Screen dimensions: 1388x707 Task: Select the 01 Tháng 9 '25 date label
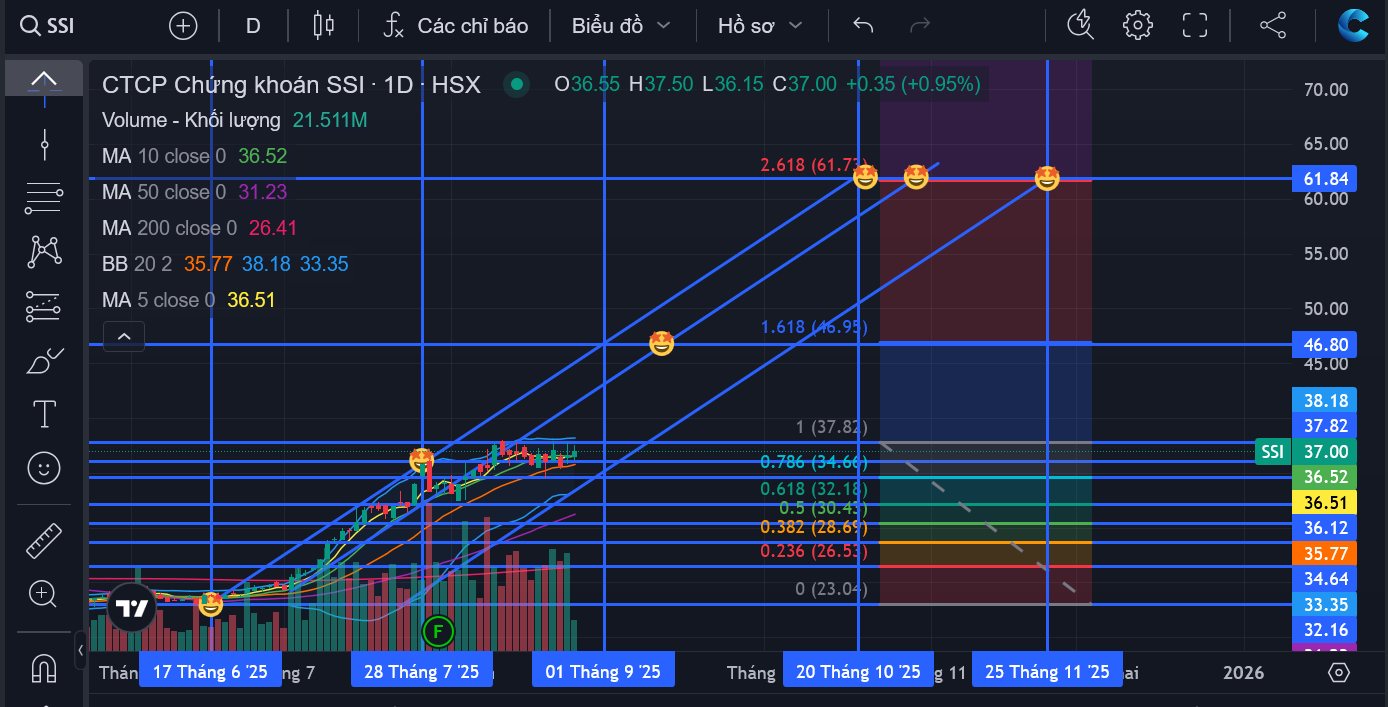(x=603, y=672)
